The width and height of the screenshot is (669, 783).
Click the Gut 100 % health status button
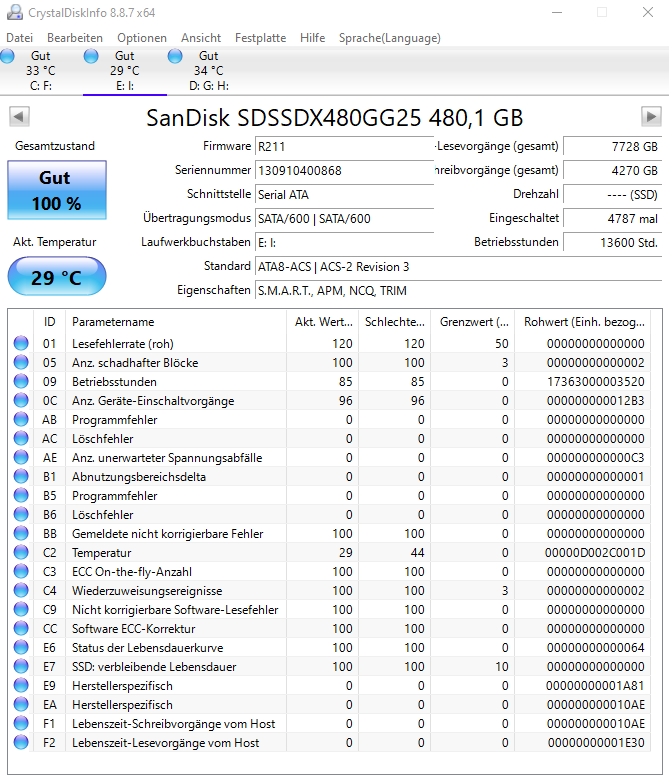click(57, 190)
